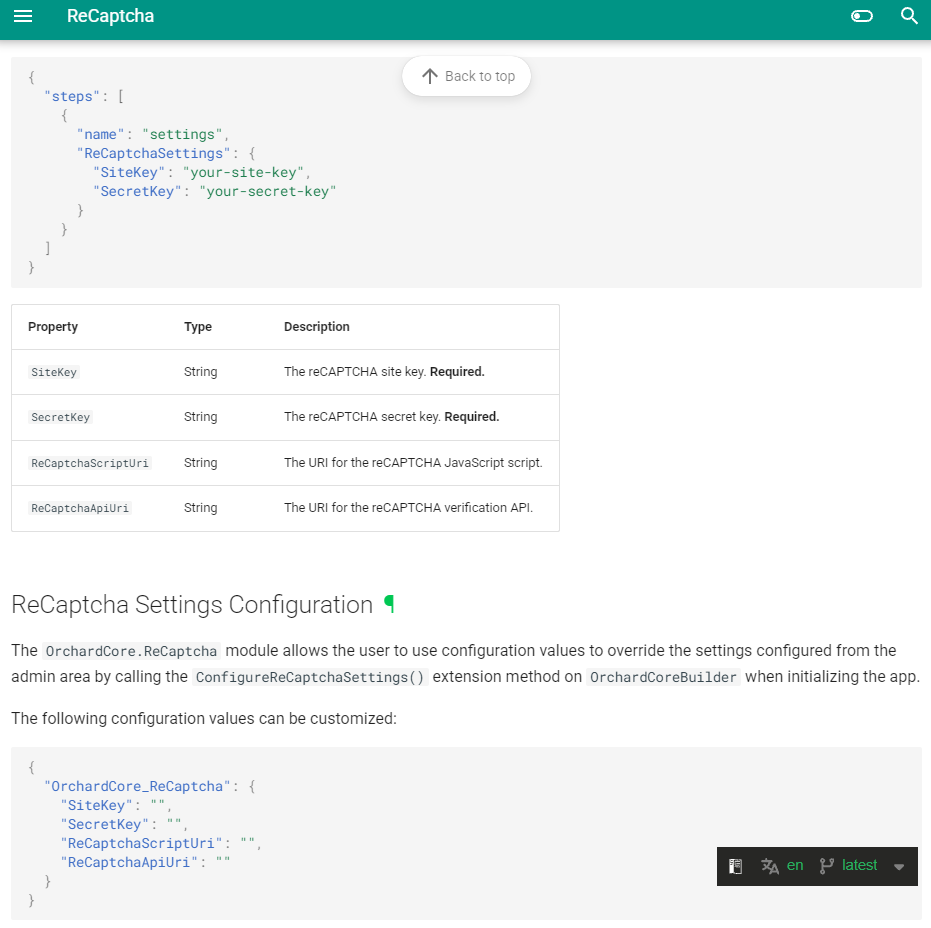Click the Read the Docs book icon

tap(735, 866)
